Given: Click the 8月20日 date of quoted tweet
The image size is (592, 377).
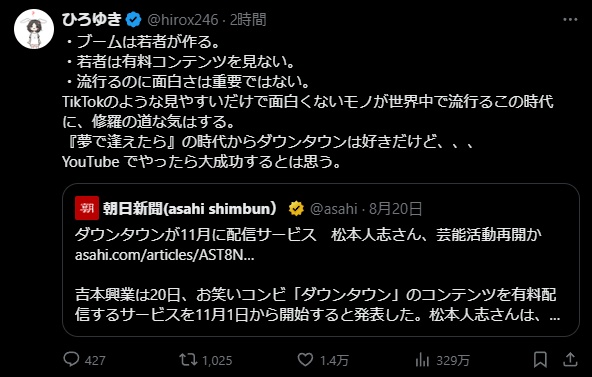Looking at the screenshot, I should pyautogui.click(x=395, y=208).
